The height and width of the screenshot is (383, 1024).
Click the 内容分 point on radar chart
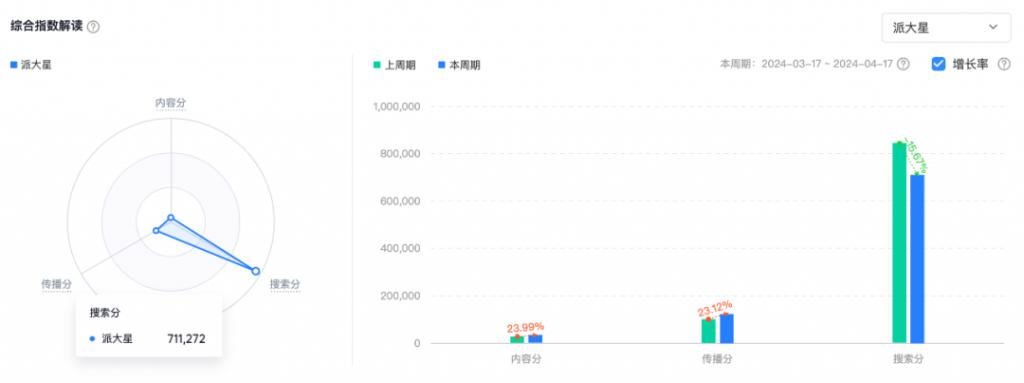(171, 218)
